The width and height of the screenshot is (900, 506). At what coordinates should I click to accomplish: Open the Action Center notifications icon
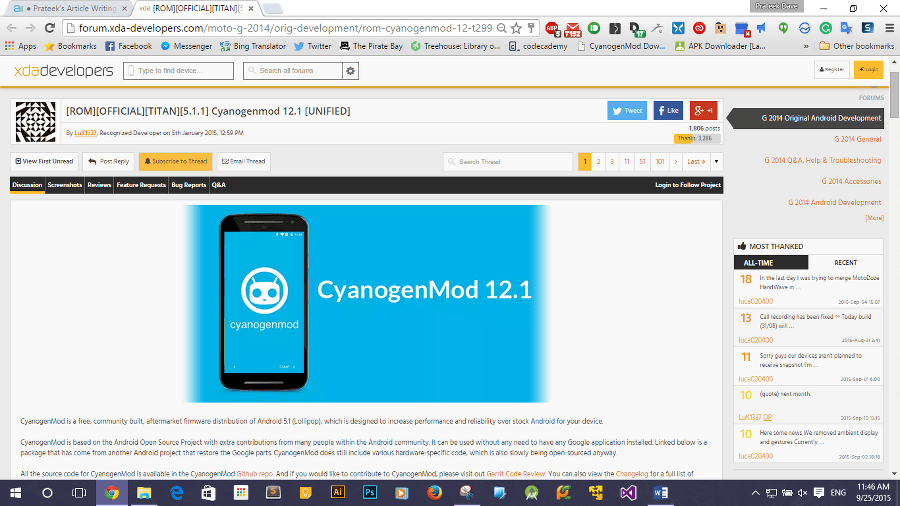[x=819, y=493]
